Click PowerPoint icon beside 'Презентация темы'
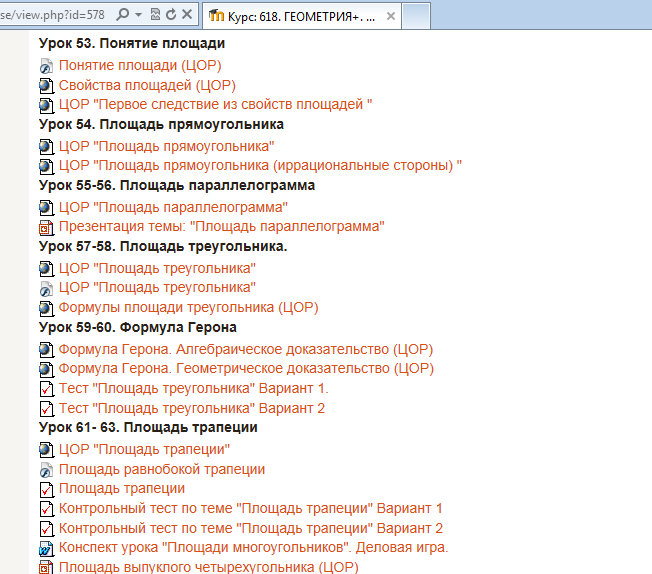The height and width of the screenshot is (574, 652). pyautogui.click(x=46, y=228)
